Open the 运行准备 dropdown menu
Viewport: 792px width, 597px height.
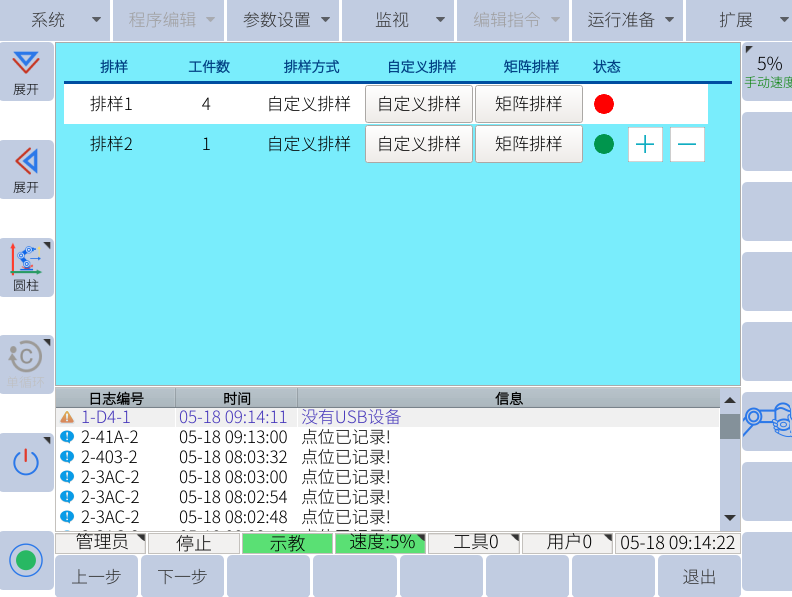coord(628,20)
